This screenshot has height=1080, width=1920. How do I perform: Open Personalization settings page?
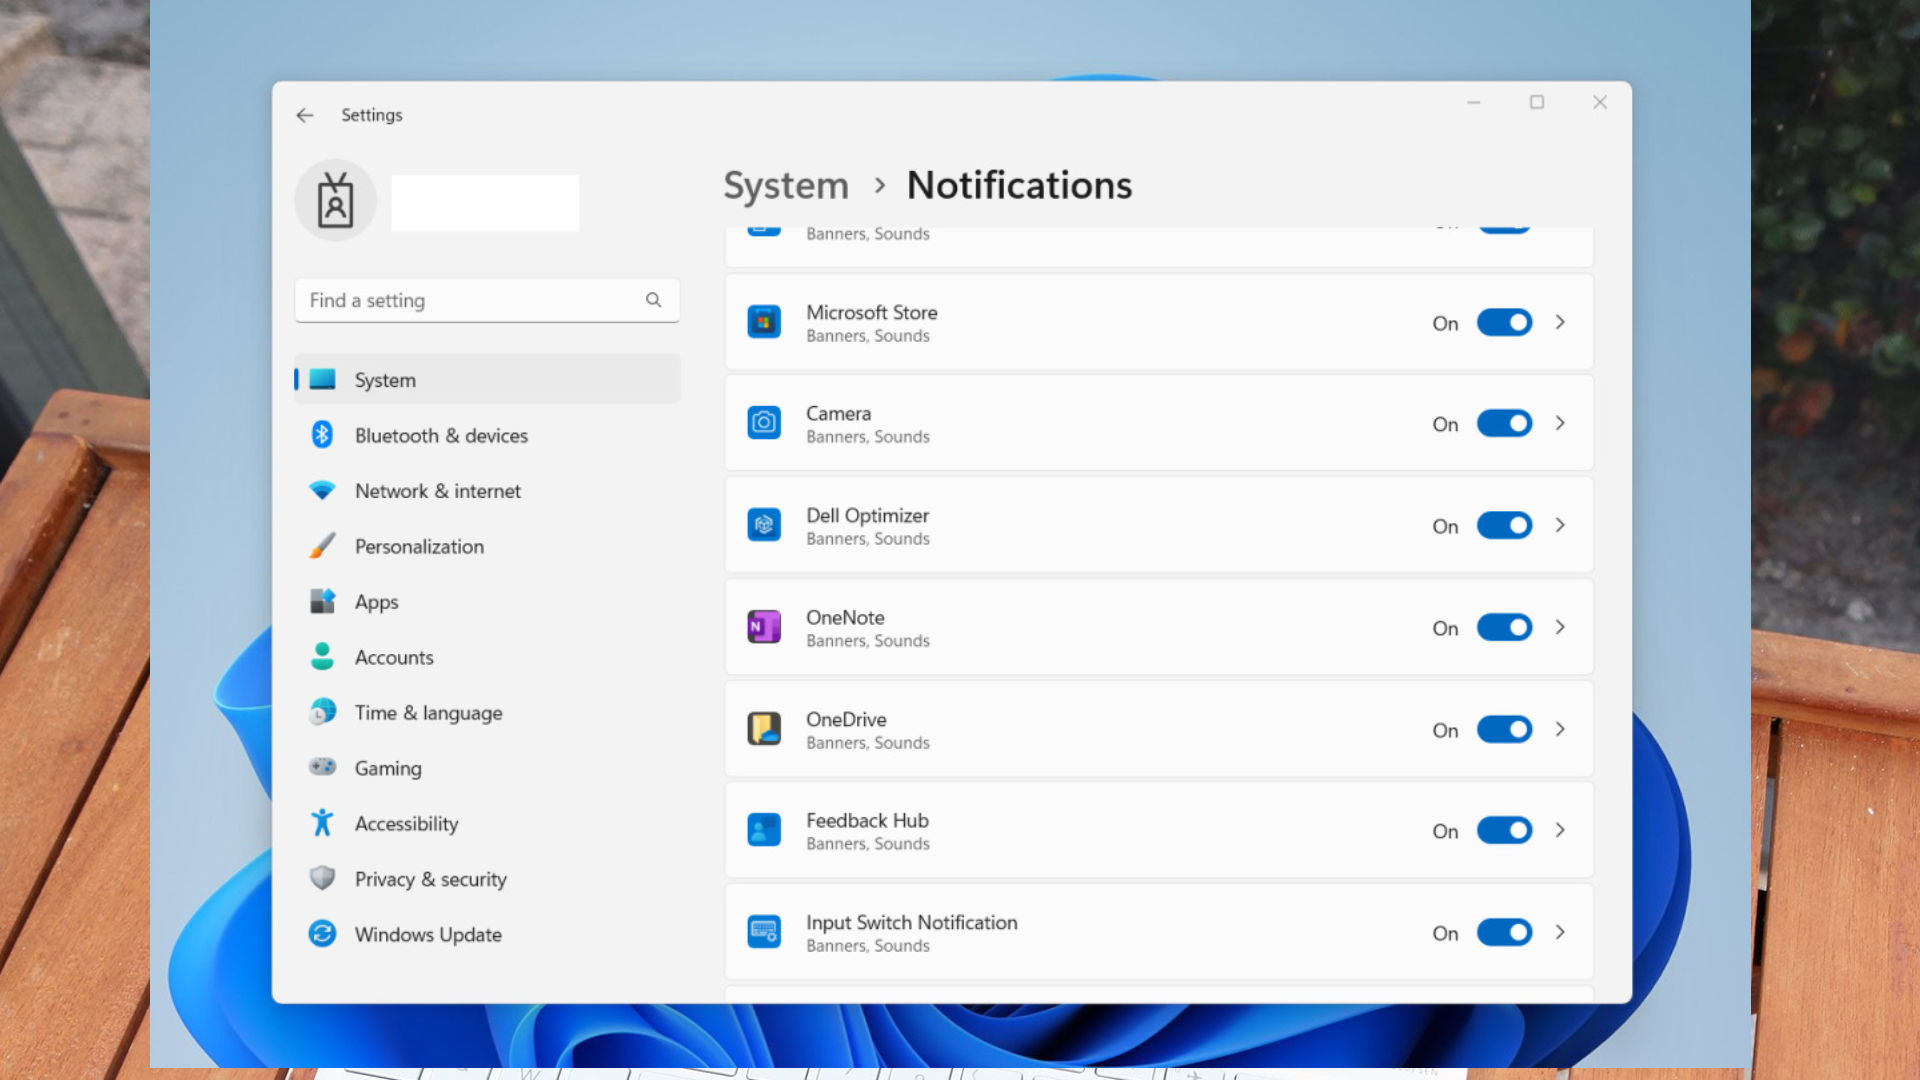click(487, 546)
